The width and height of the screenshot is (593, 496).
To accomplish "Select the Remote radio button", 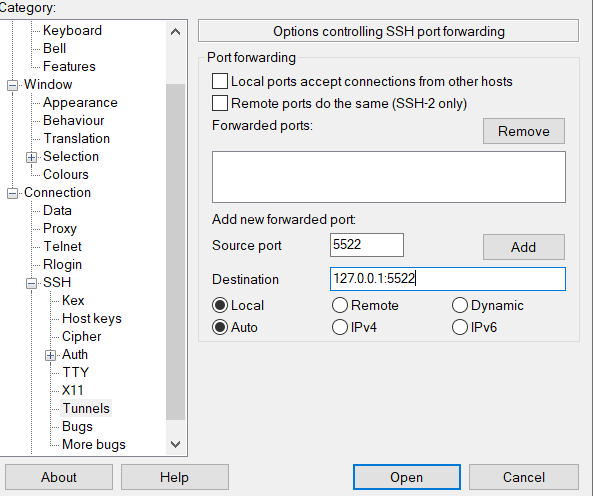I will pos(340,305).
